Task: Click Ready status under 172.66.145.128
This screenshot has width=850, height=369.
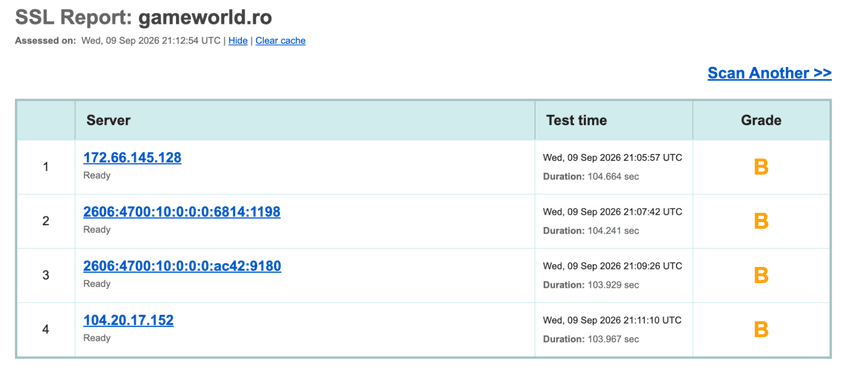Action: coord(96,176)
